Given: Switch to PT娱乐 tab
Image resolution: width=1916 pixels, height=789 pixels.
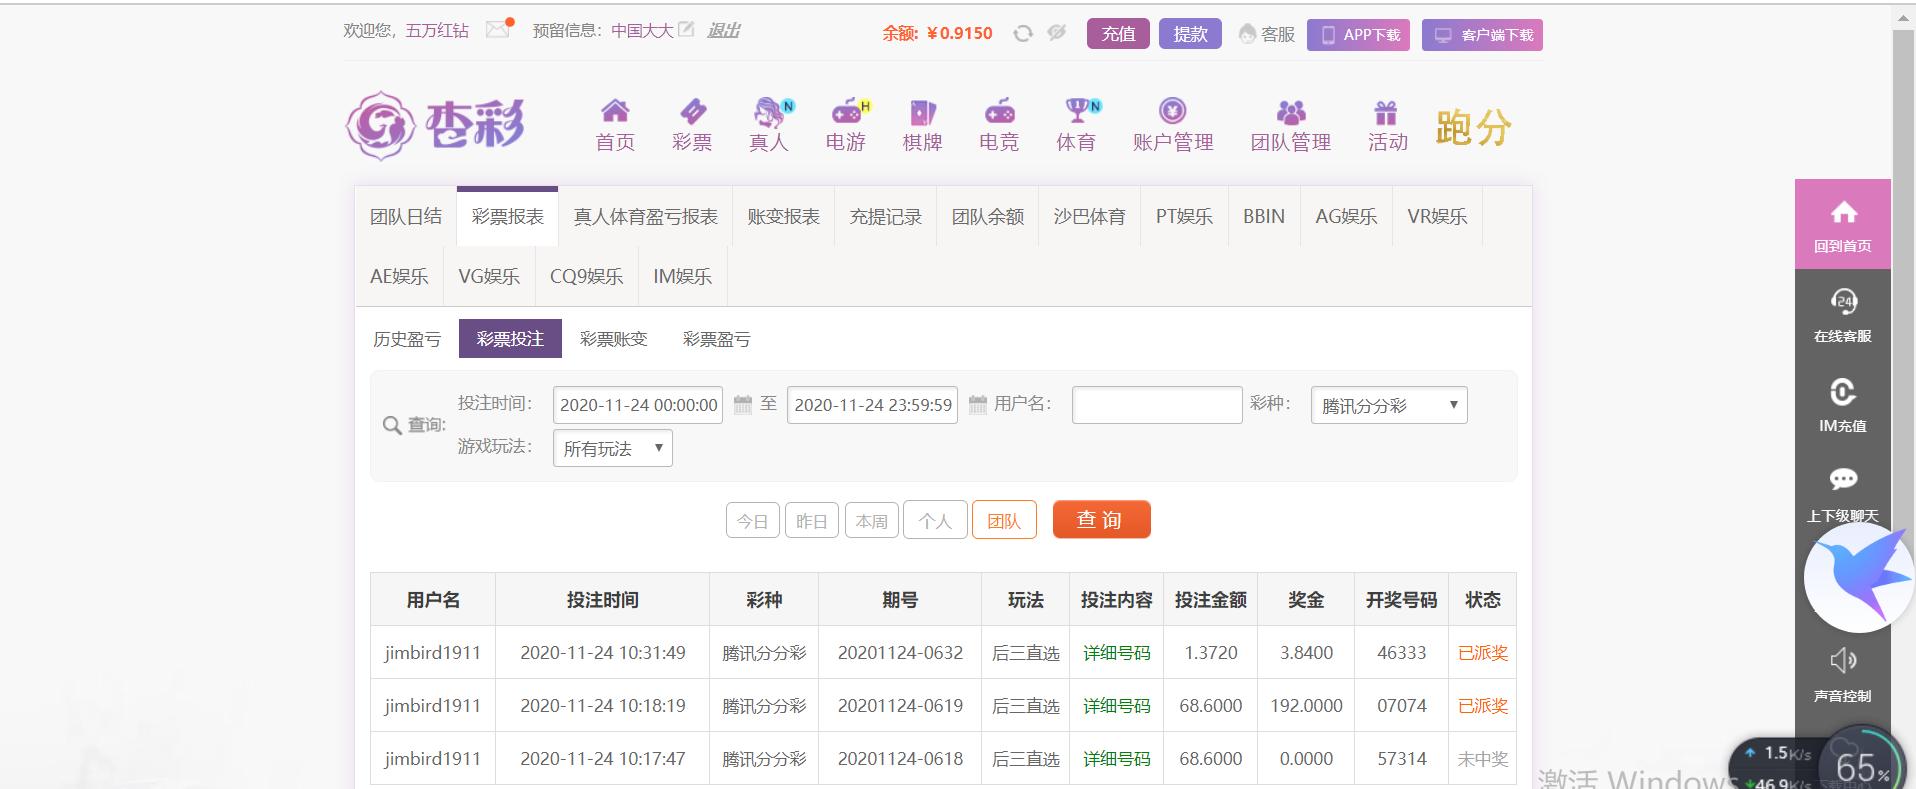Looking at the screenshot, I should (1184, 216).
